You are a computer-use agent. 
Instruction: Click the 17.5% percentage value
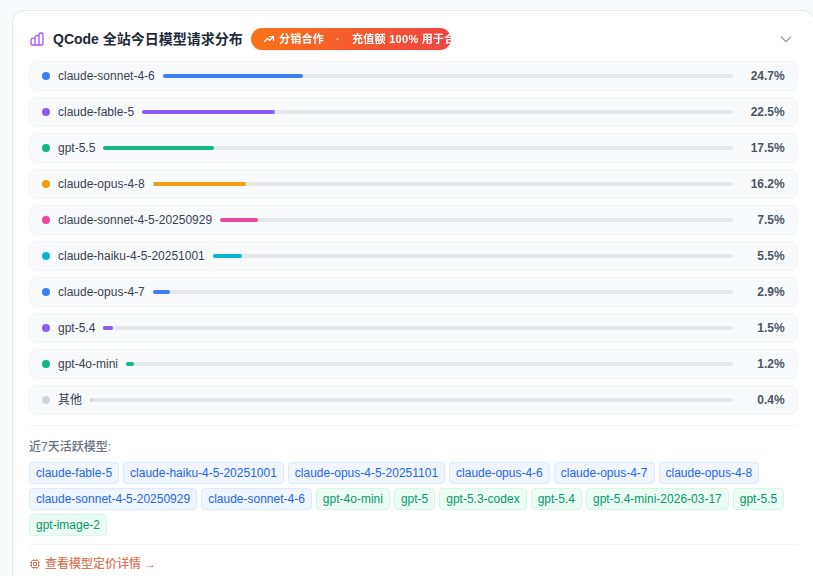(767, 148)
